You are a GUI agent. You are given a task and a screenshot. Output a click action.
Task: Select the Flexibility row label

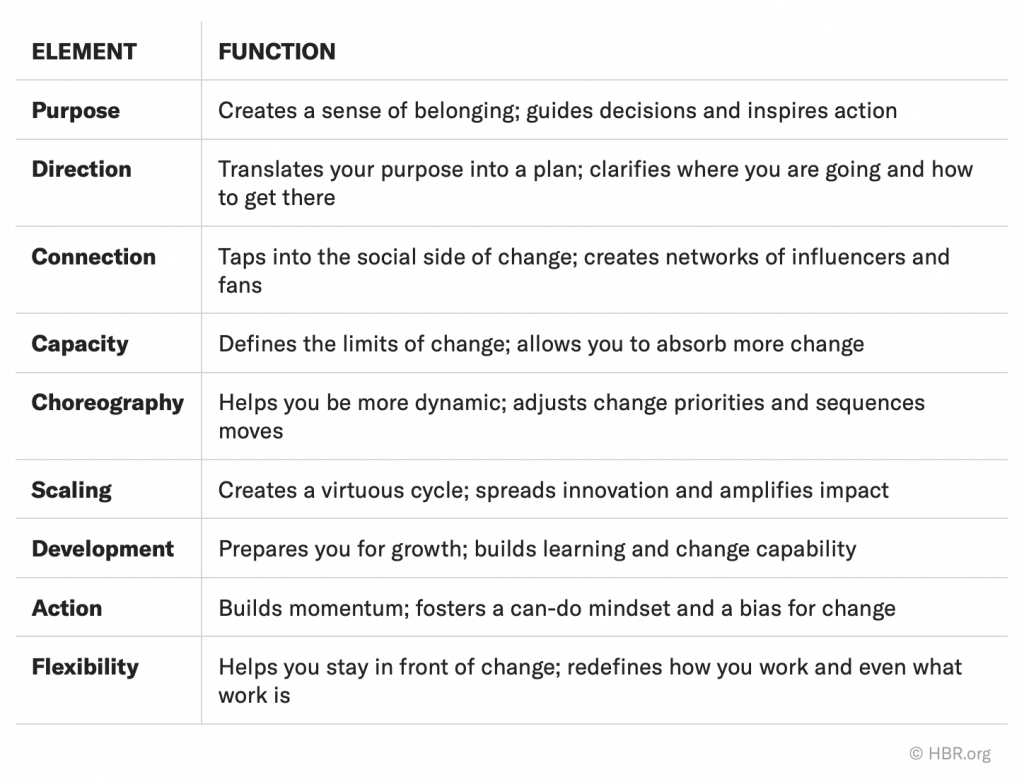tap(85, 667)
